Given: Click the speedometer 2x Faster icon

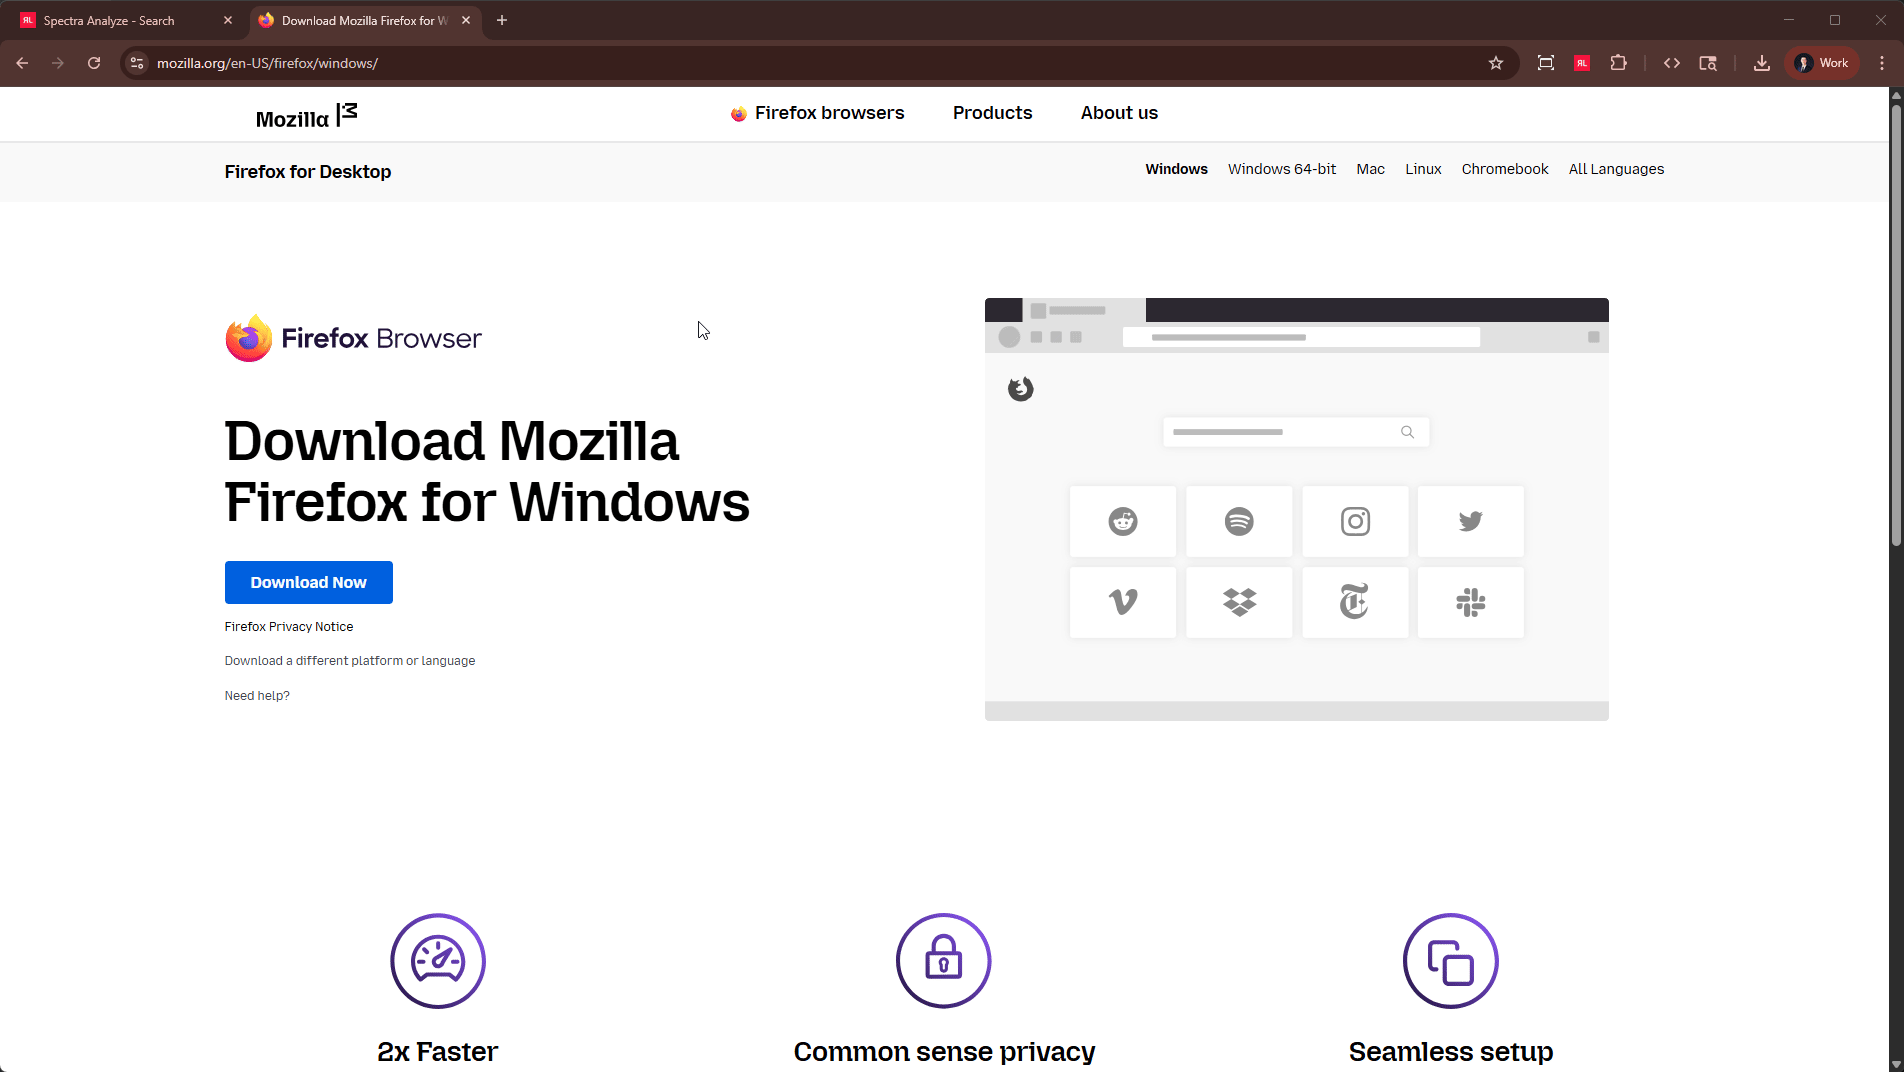Looking at the screenshot, I should coord(438,961).
